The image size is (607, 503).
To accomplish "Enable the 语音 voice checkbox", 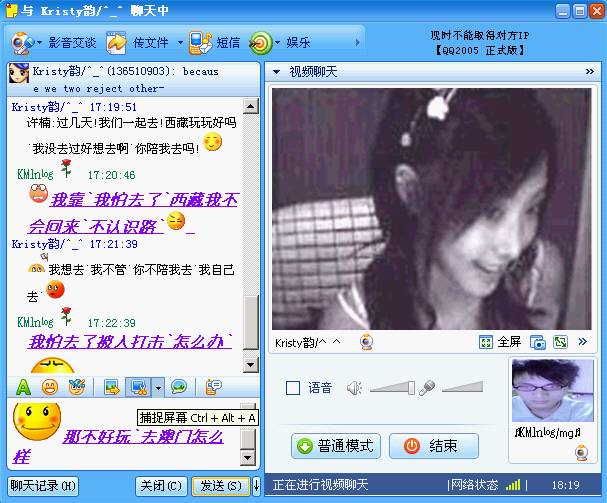I will (293, 388).
